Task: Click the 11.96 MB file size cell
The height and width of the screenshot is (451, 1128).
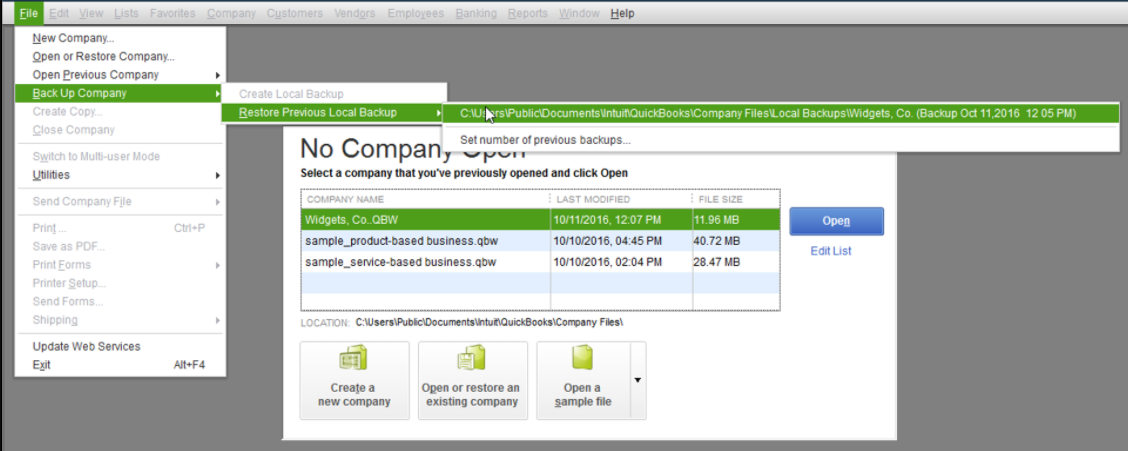Action: click(736, 219)
